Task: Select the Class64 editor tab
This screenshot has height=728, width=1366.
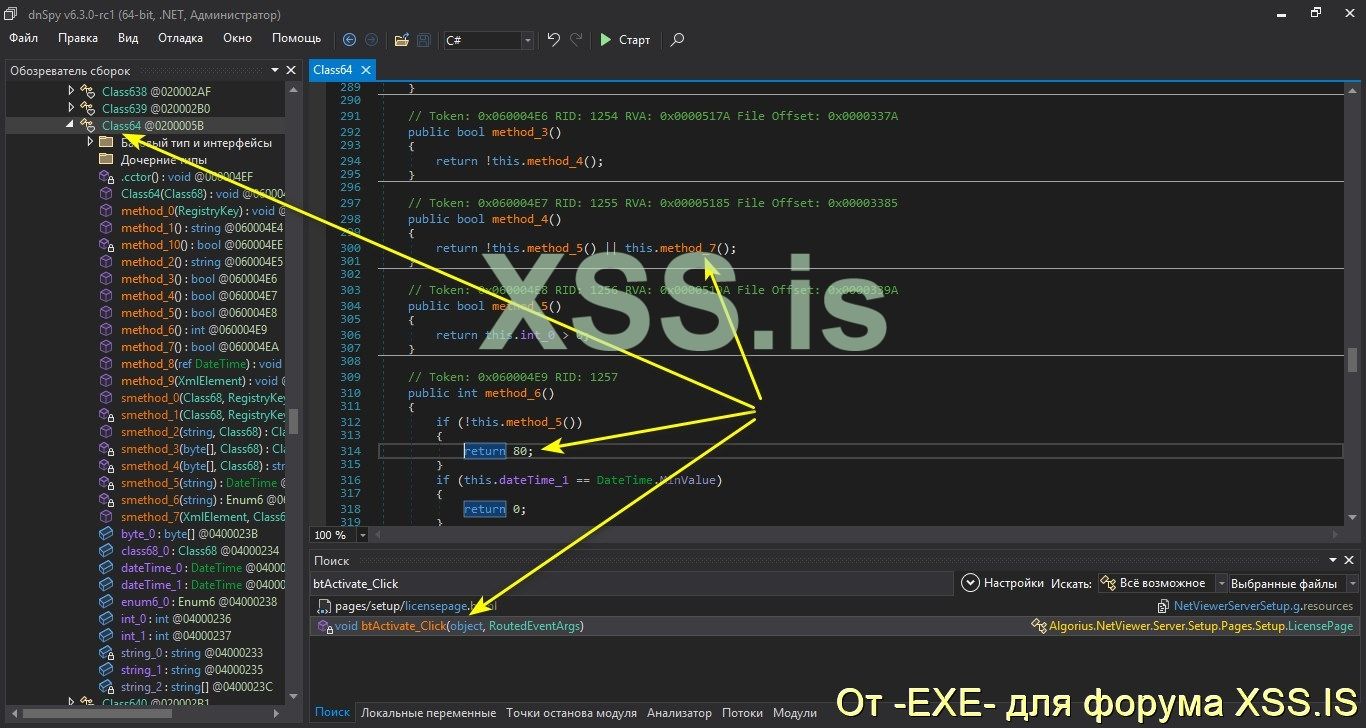Action: pyautogui.click(x=333, y=70)
